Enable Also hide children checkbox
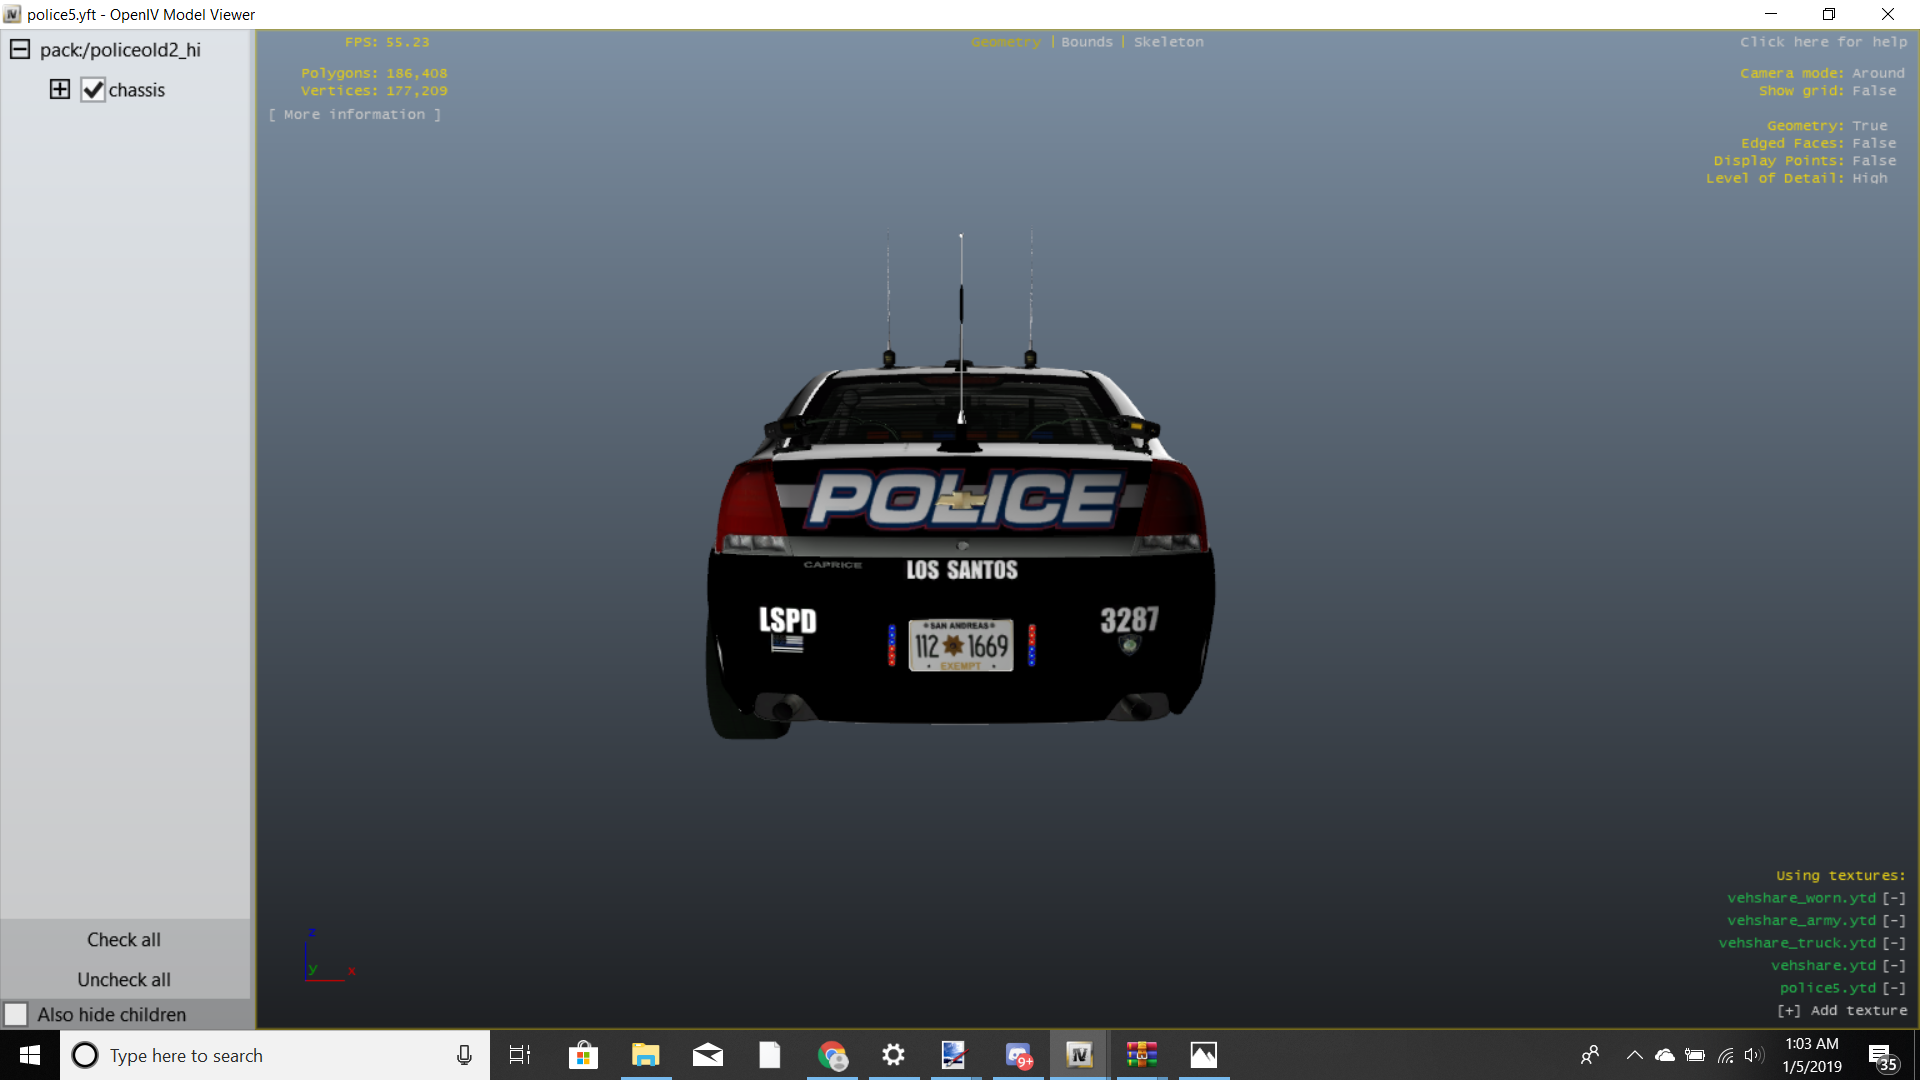 [16, 1014]
